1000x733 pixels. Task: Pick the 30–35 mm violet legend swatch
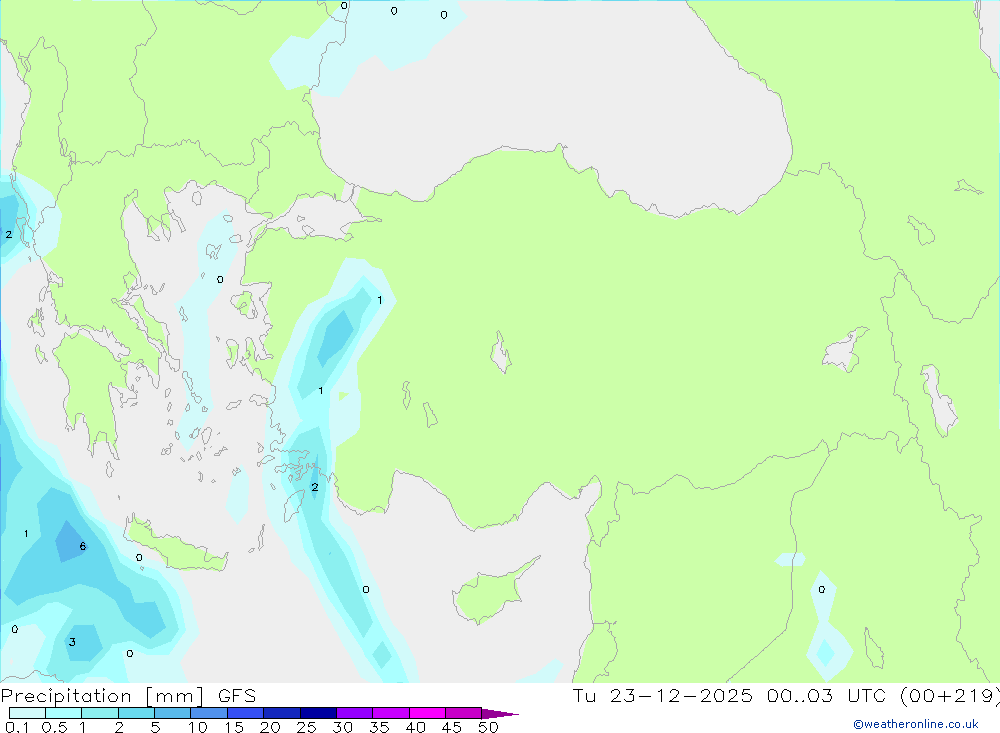(354, 713)
